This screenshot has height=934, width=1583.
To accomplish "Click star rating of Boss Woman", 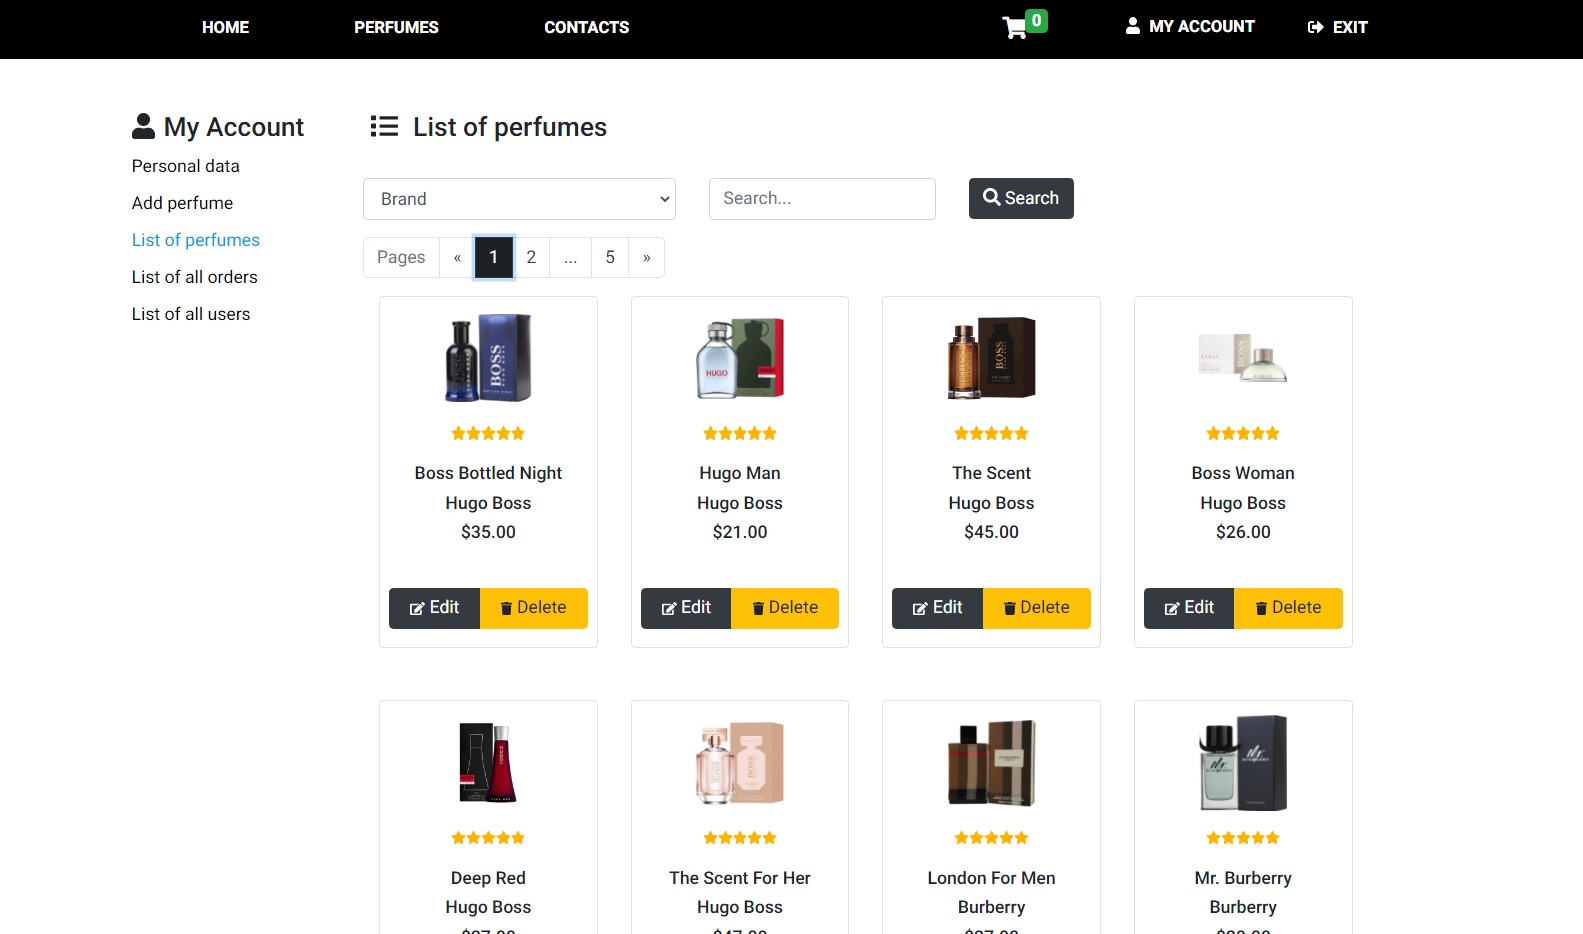I will (1243, 433).
